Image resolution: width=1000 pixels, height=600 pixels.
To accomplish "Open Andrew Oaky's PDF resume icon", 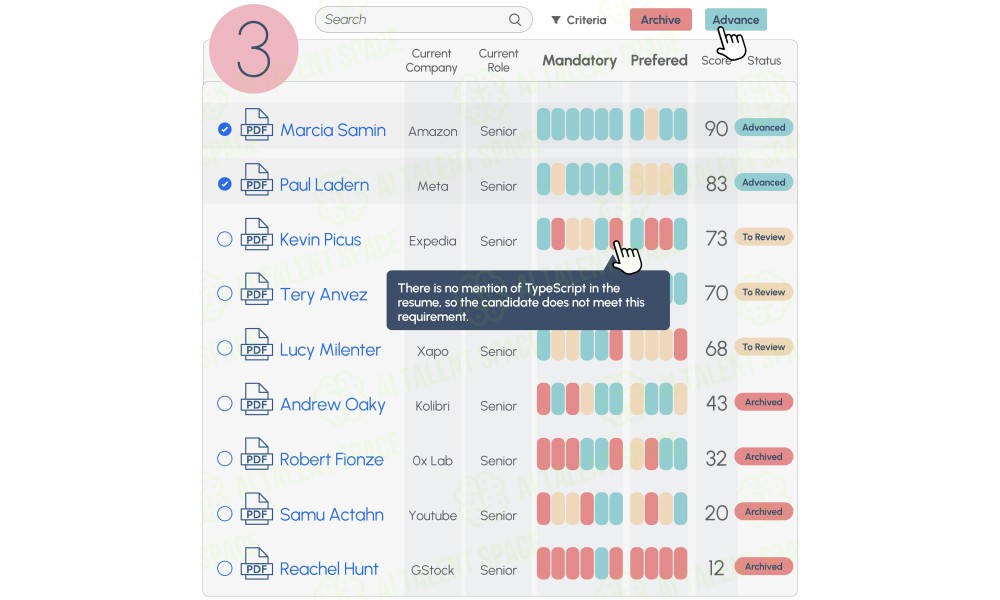I will pos(256,399).
